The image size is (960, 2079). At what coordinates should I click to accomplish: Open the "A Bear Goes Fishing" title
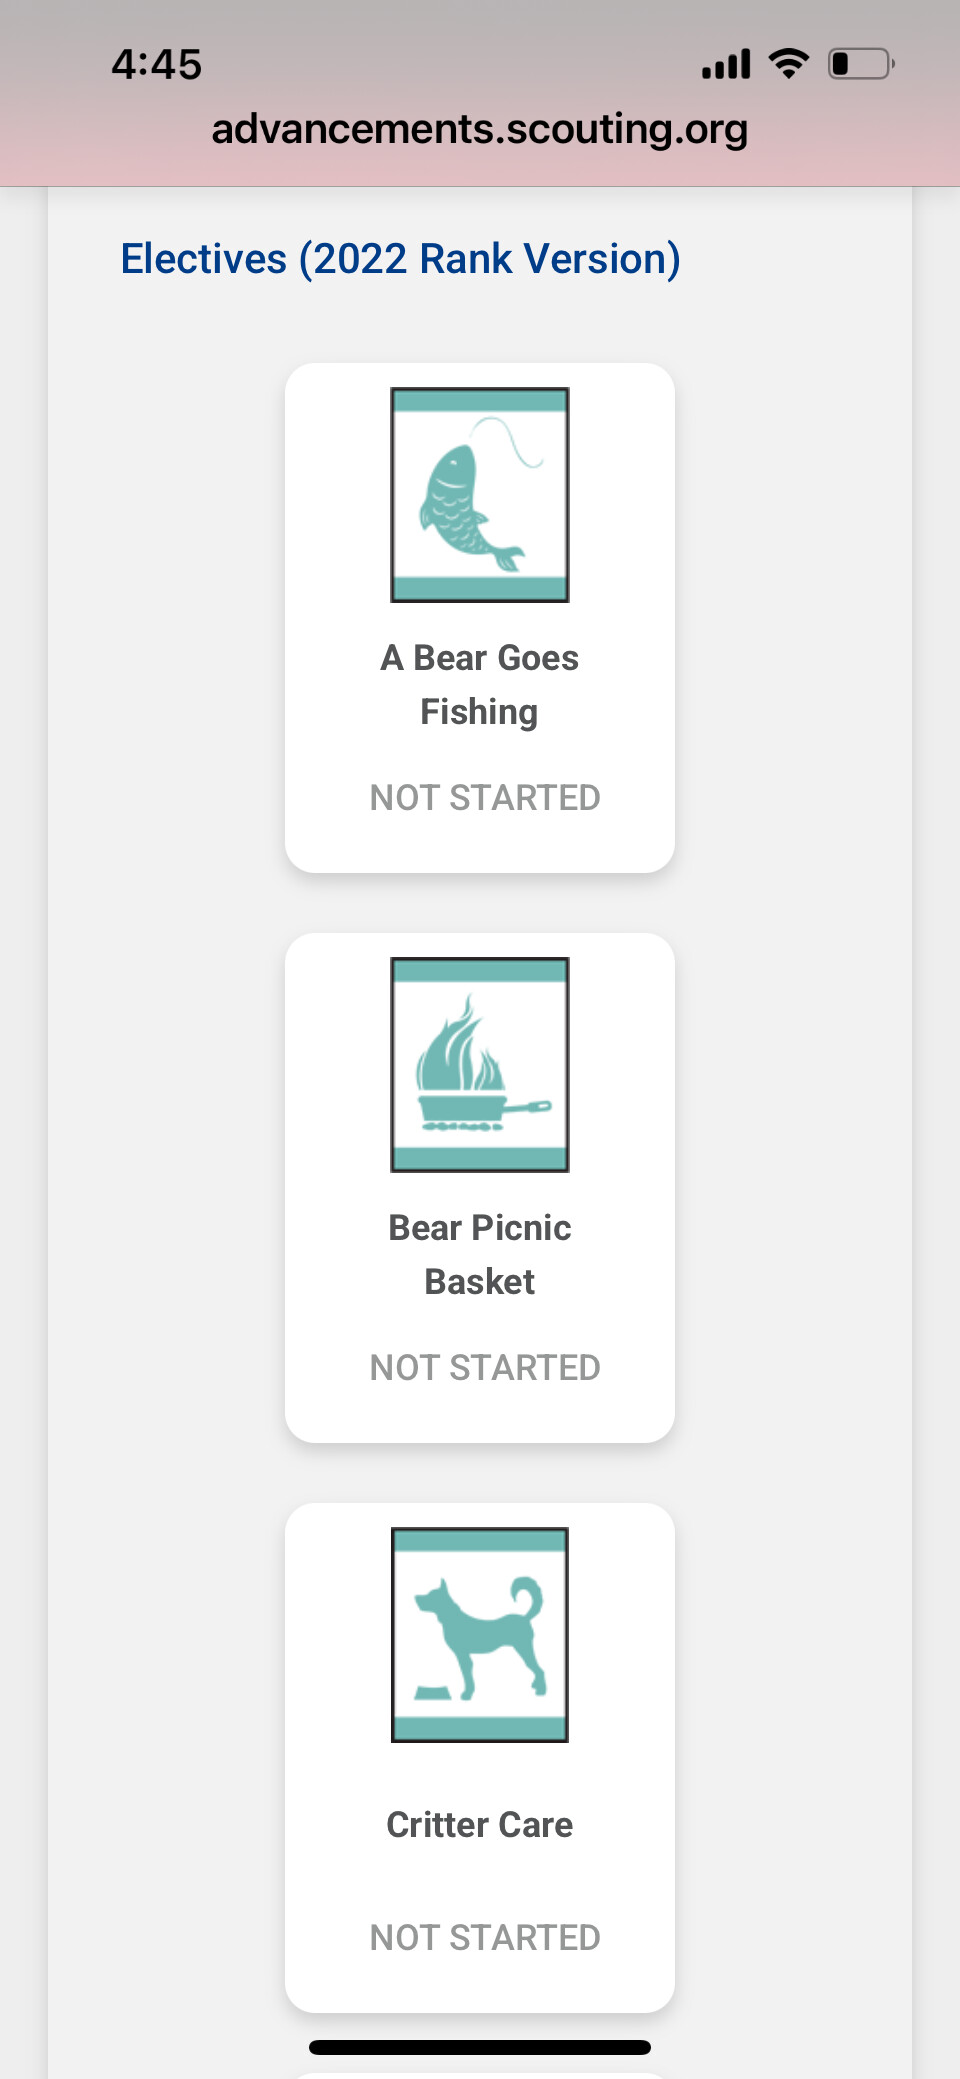click(x=480, y=685)
